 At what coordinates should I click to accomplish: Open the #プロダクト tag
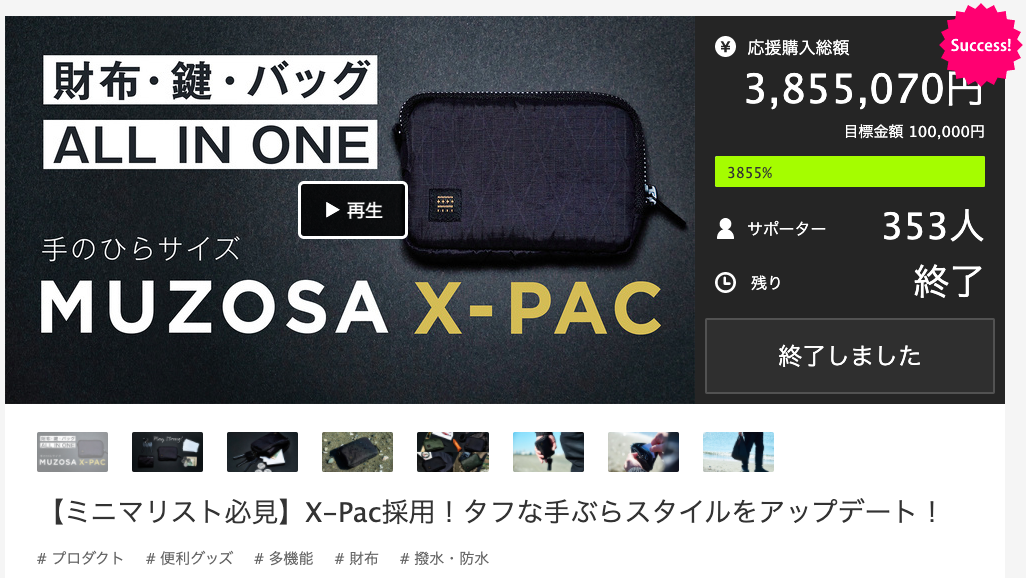pyautogui.click(x=80, y=558)
